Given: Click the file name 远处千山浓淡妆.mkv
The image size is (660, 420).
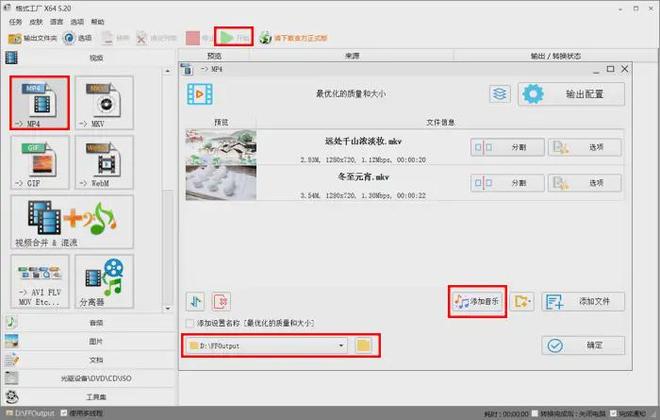Looking at the screenshot, I should pyautogui.click(x=363, y=141).
